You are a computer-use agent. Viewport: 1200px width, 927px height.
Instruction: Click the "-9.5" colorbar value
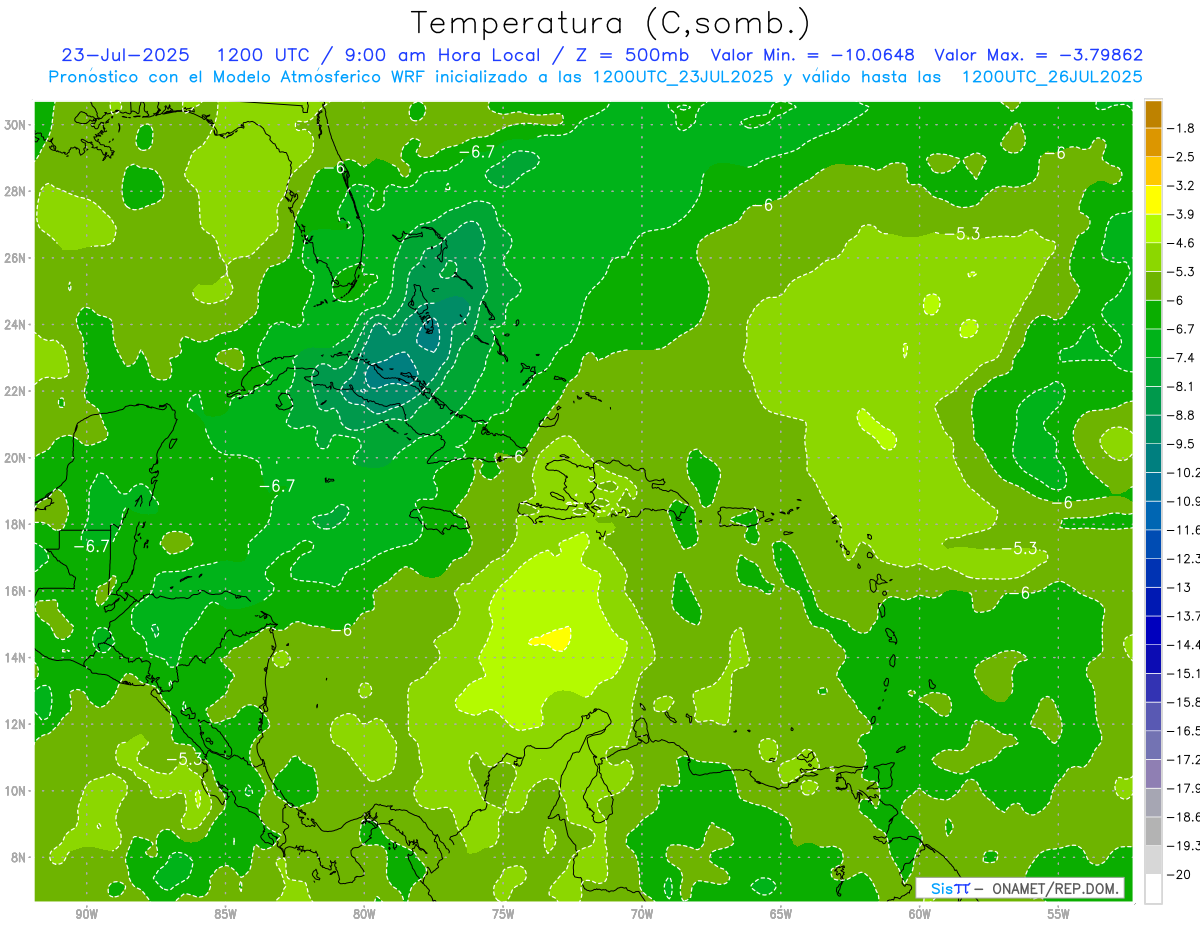pyautogui.click(x=1181, y=444)
